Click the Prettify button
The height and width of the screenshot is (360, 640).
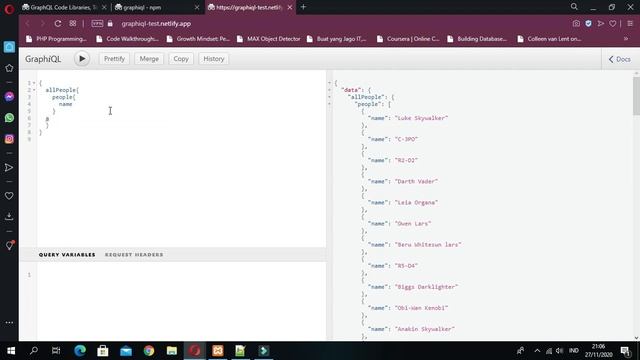click(x=114, y=59)
